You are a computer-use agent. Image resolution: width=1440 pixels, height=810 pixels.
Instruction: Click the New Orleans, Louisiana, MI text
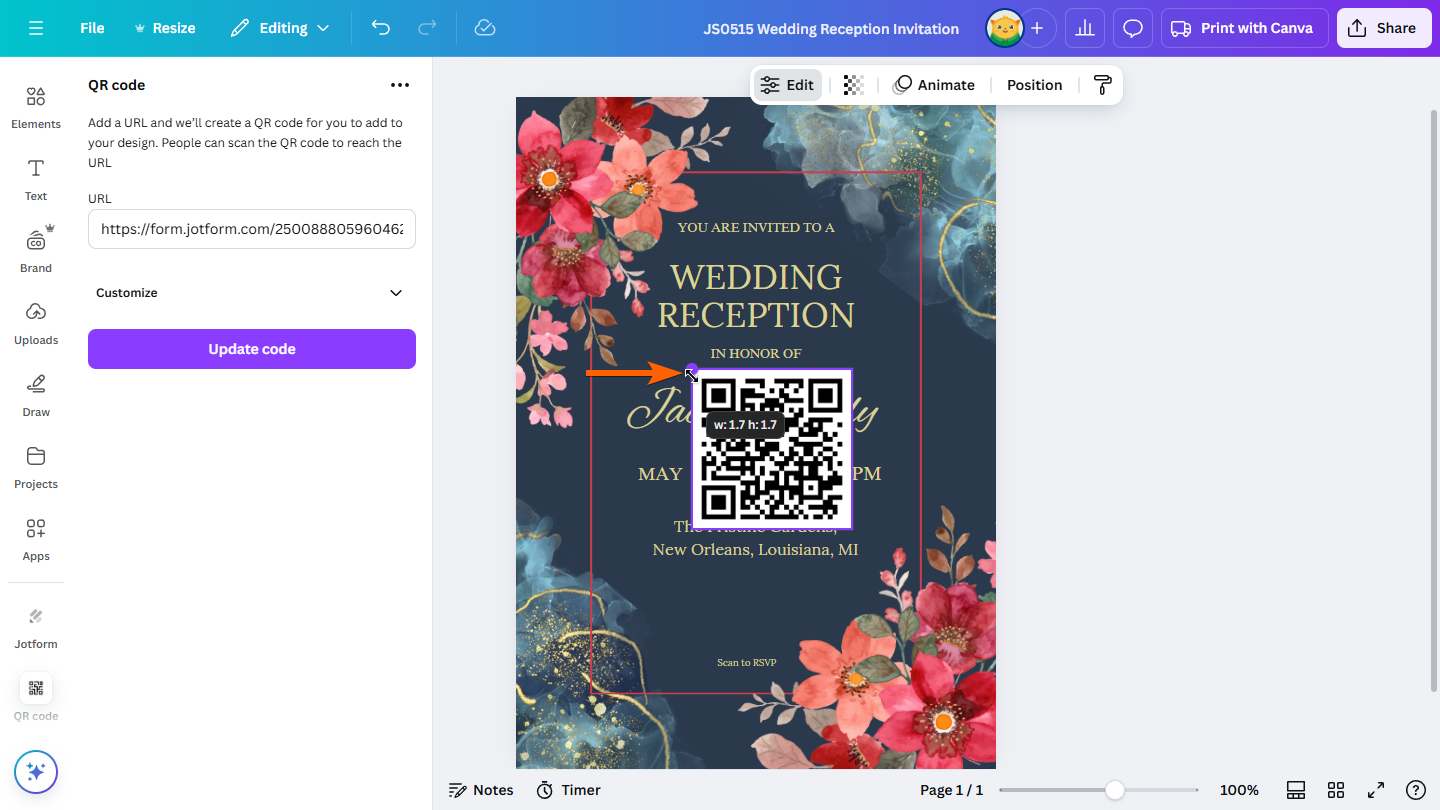click(x=755, y=550)
